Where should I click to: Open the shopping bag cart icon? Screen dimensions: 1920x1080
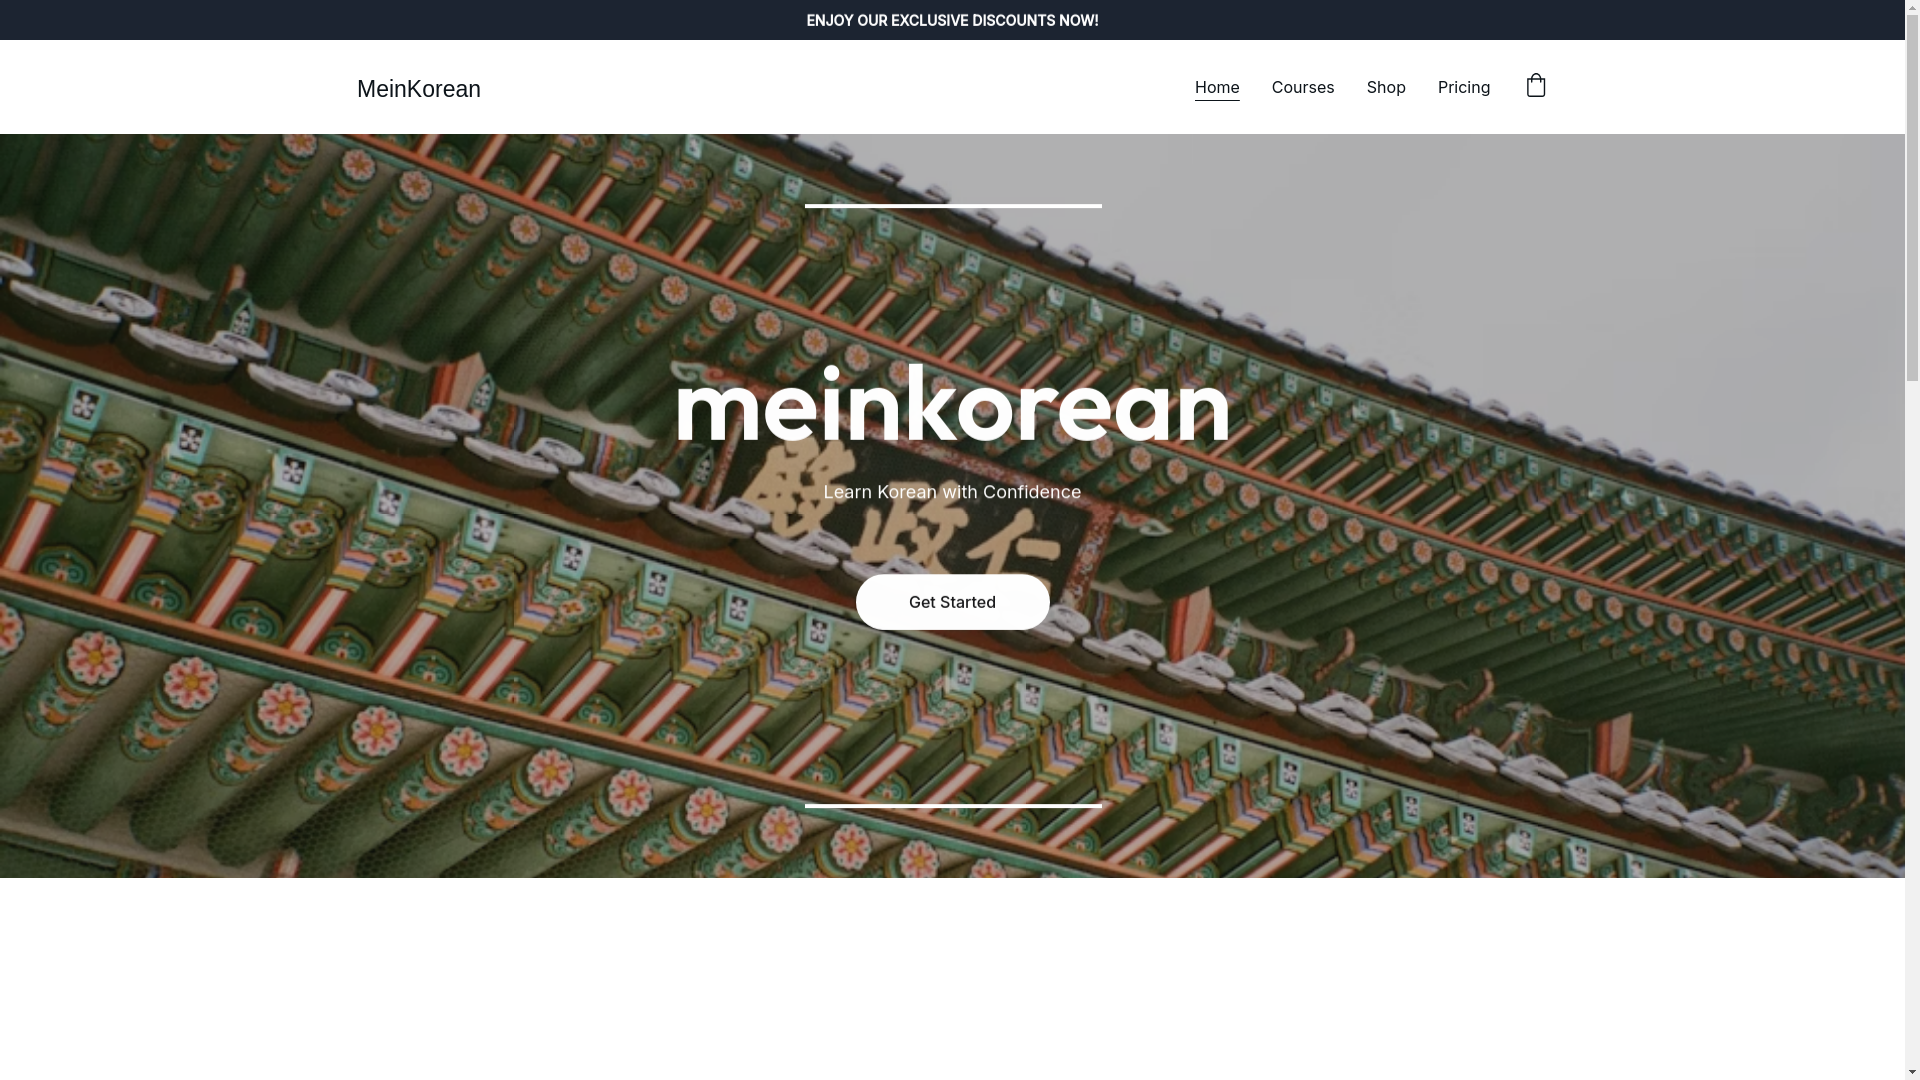(1535, 86)
